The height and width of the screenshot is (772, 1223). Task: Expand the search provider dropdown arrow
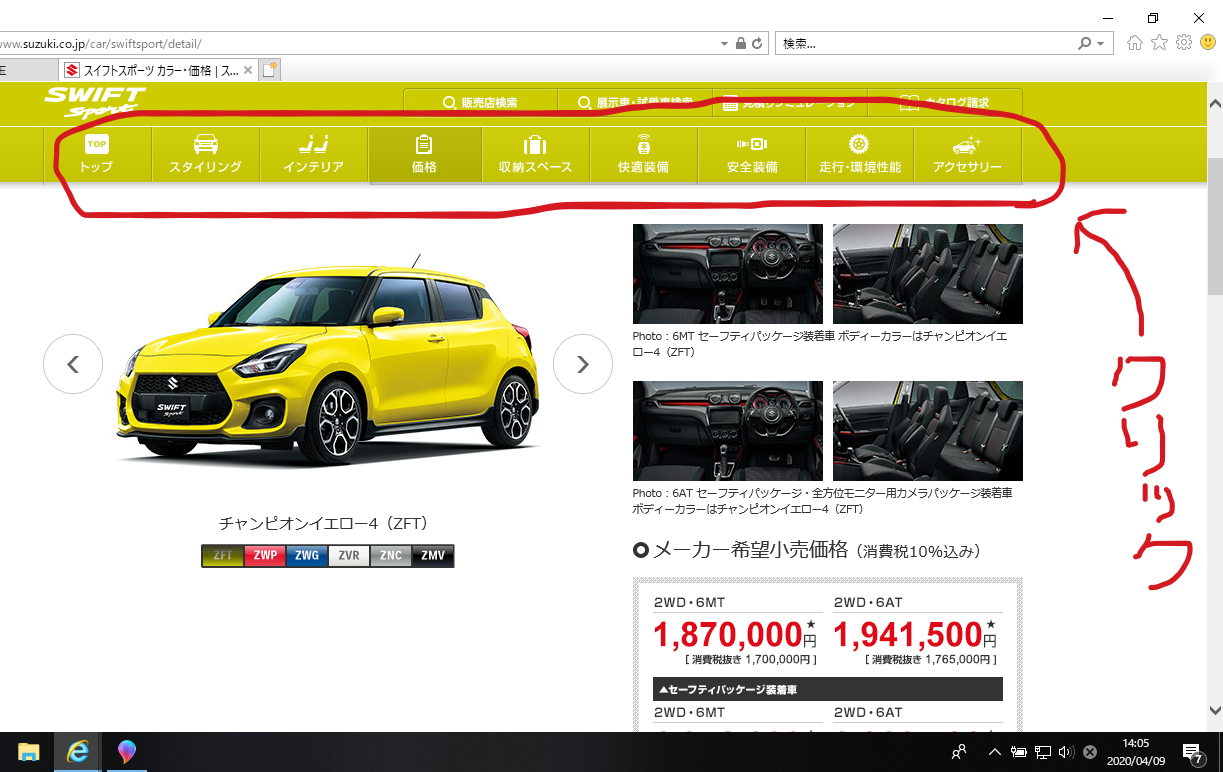[1101, 44]
